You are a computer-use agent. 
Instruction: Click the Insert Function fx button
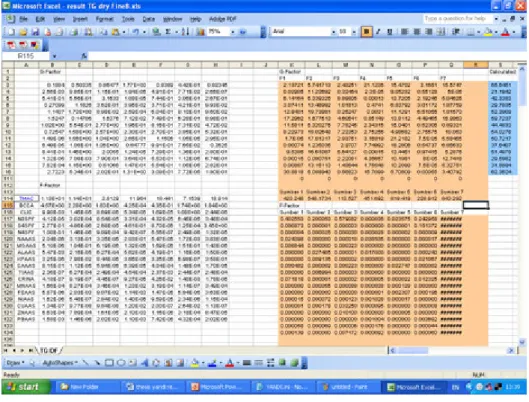[x=84, y=56]
